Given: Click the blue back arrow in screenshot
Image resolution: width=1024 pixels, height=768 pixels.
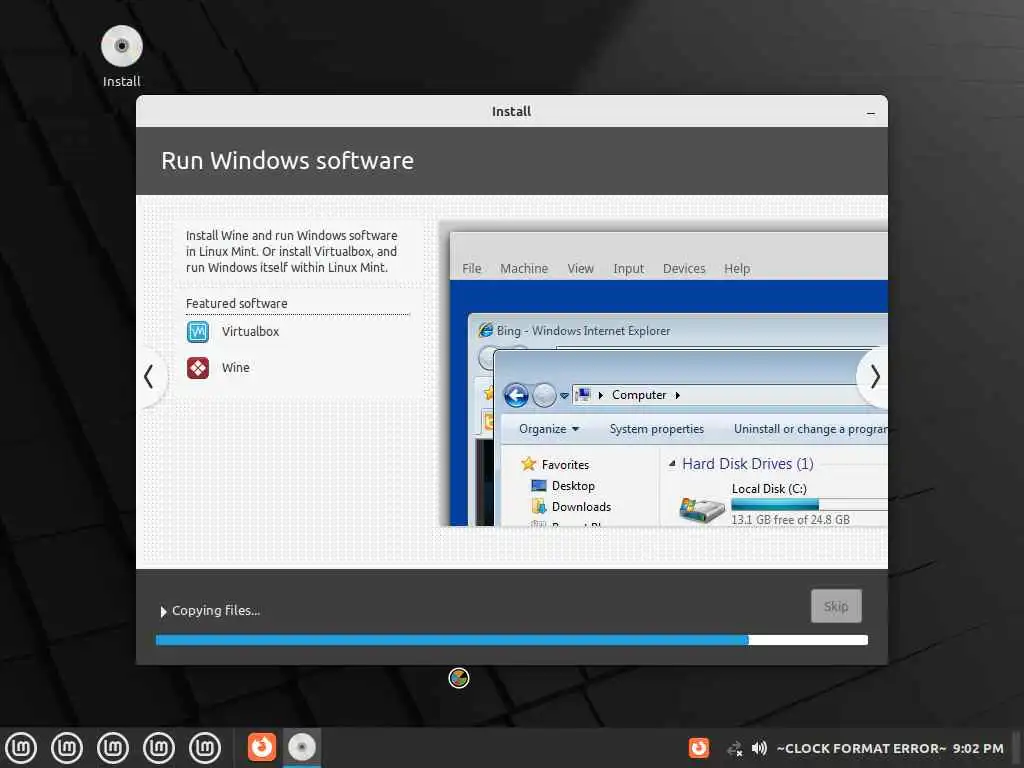Looking at the screenshot, I should (x=516, y=395).
